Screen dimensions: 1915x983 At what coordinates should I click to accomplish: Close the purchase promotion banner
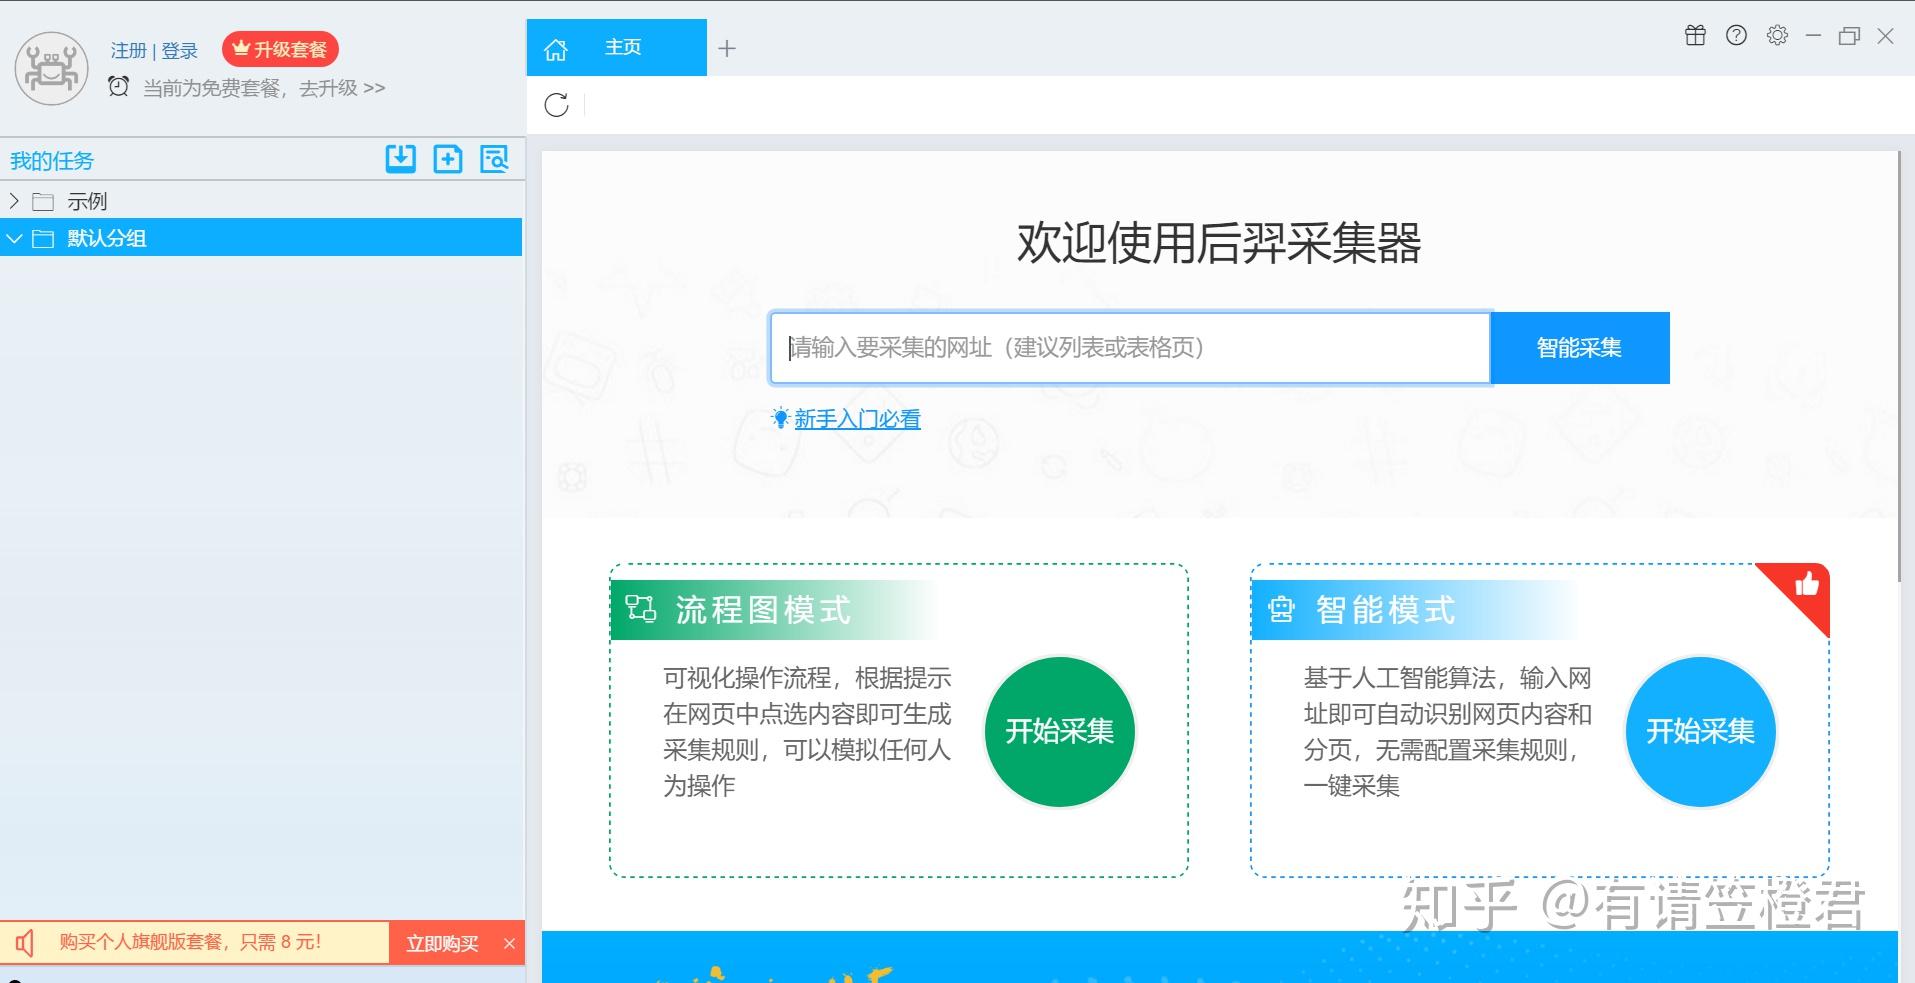coord(509,943)
